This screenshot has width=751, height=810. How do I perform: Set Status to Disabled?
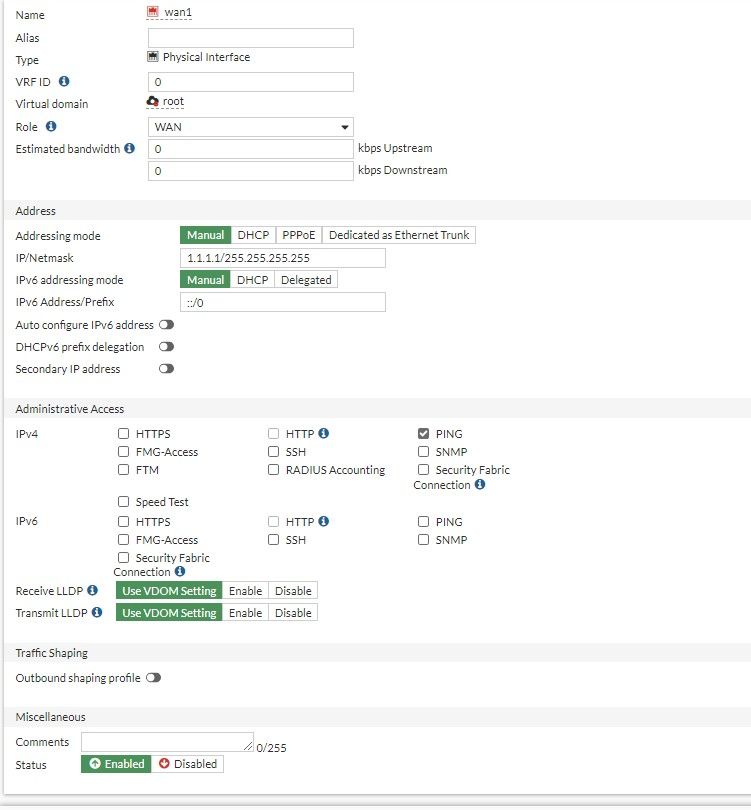[187, 764]
